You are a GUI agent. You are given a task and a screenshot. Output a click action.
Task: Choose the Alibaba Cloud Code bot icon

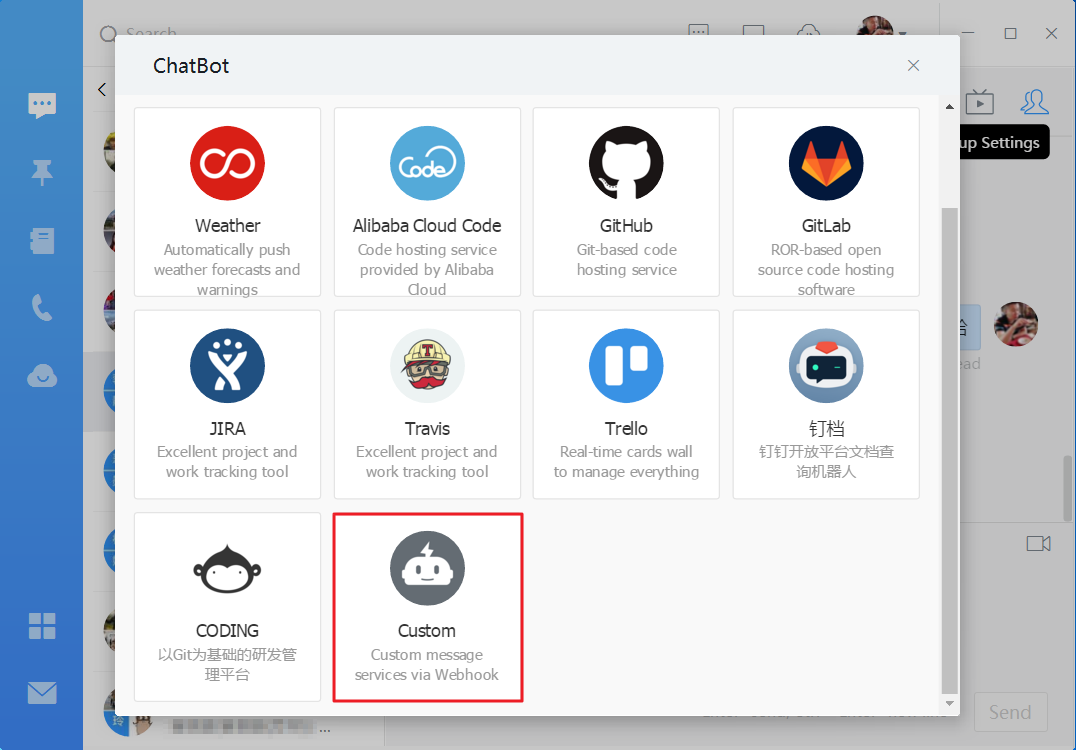click(427, 163)
